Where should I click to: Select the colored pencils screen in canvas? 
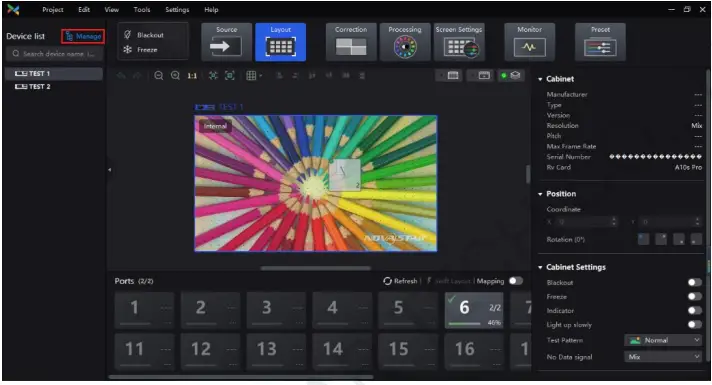(316, 183)
